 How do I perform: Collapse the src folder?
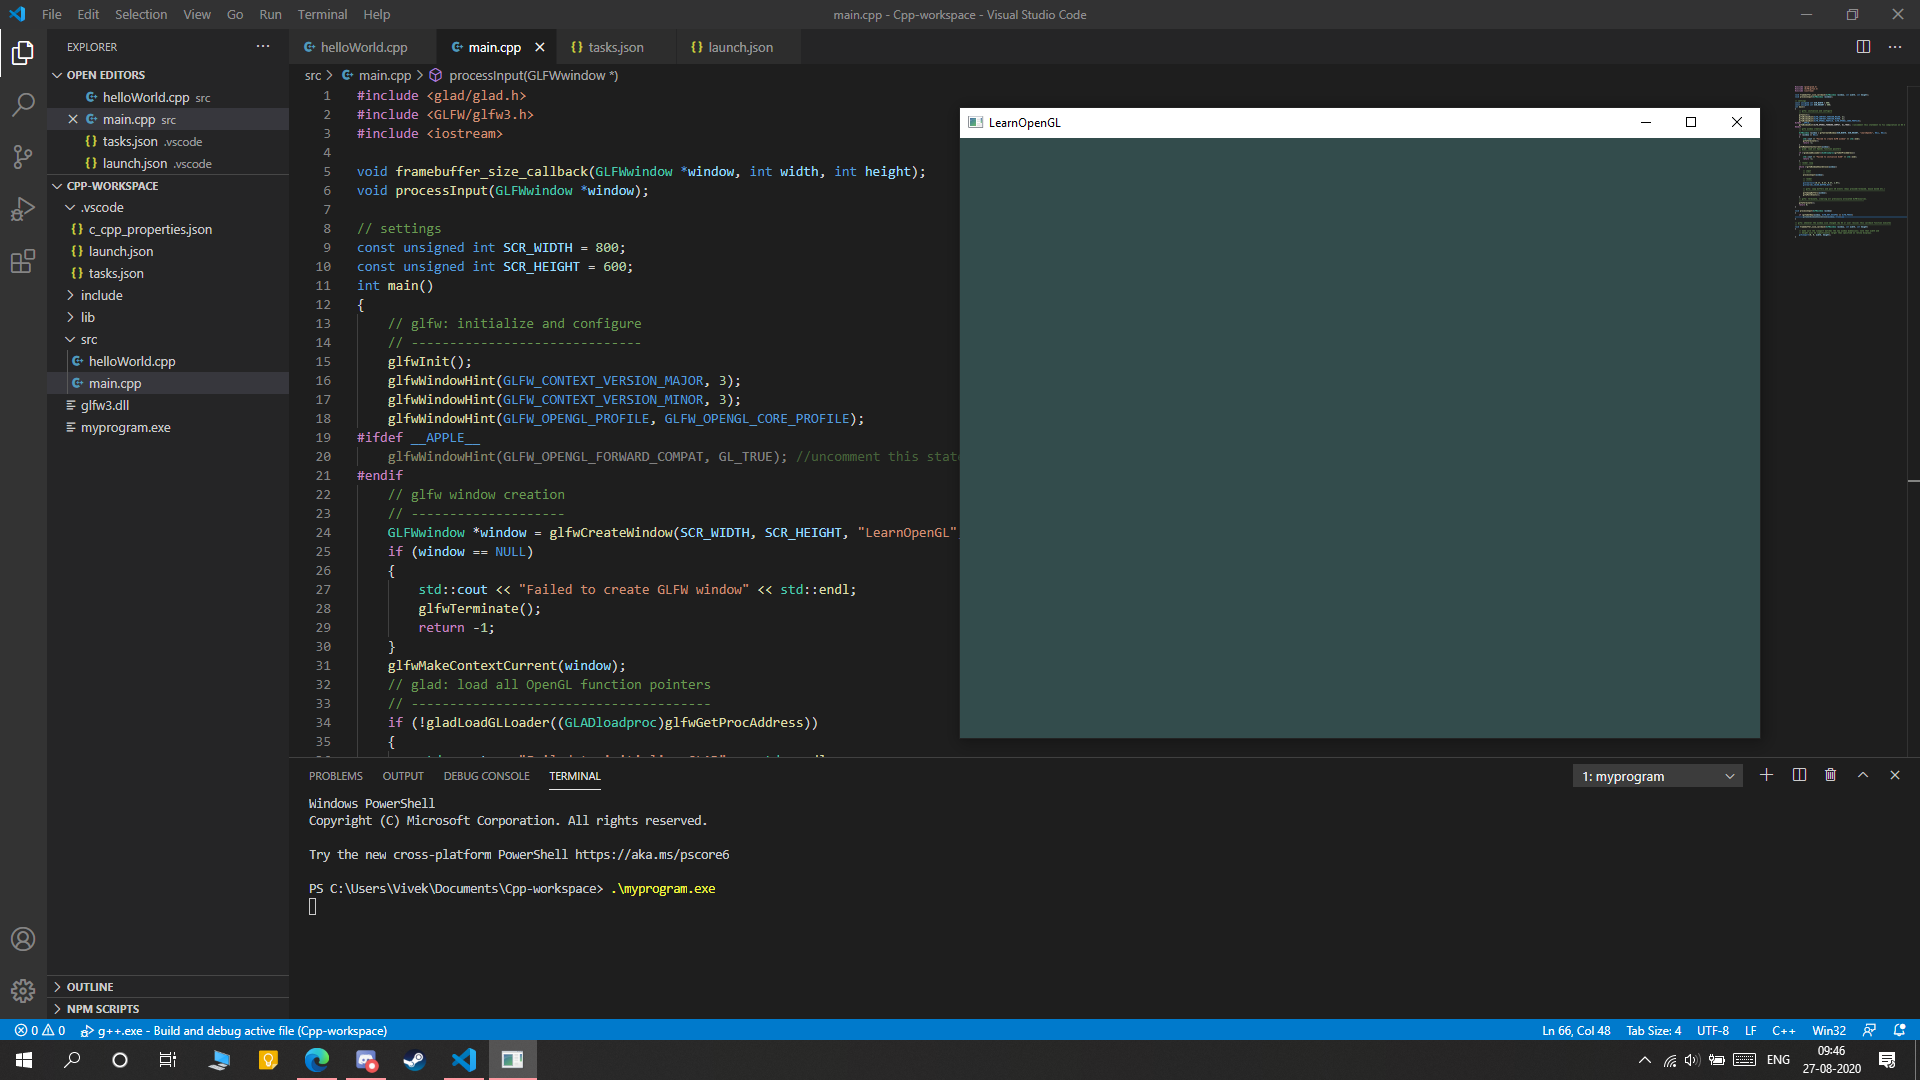point(89,339)
